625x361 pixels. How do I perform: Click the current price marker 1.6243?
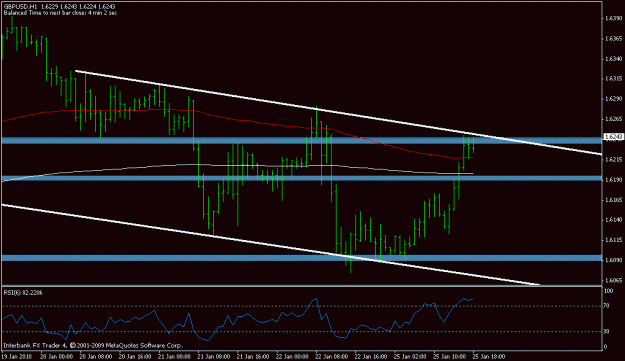point(613,137)
